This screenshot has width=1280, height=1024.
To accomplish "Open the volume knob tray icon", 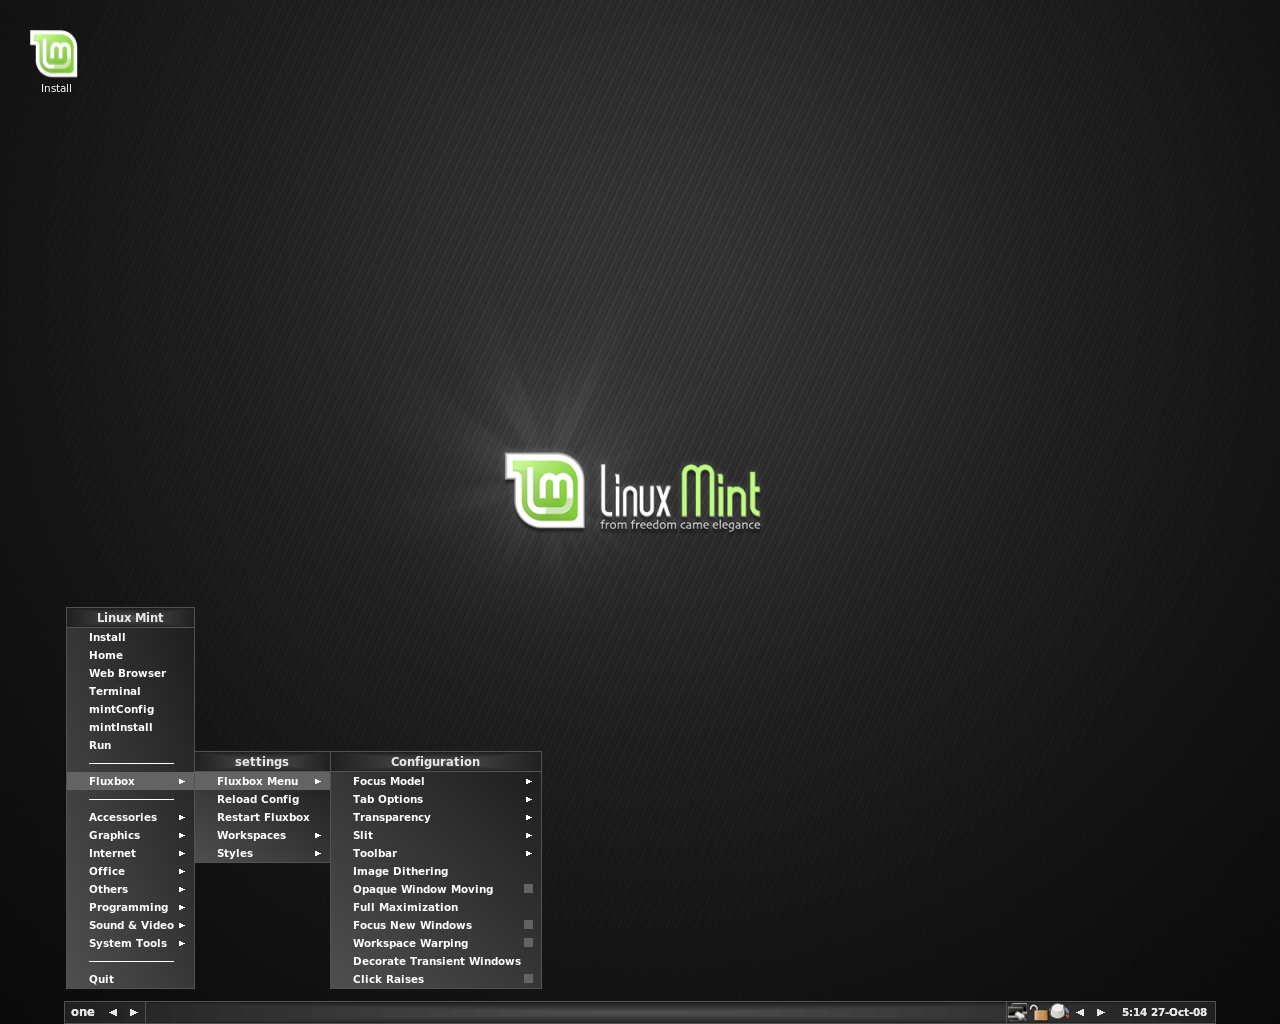I will 1059,1012.
